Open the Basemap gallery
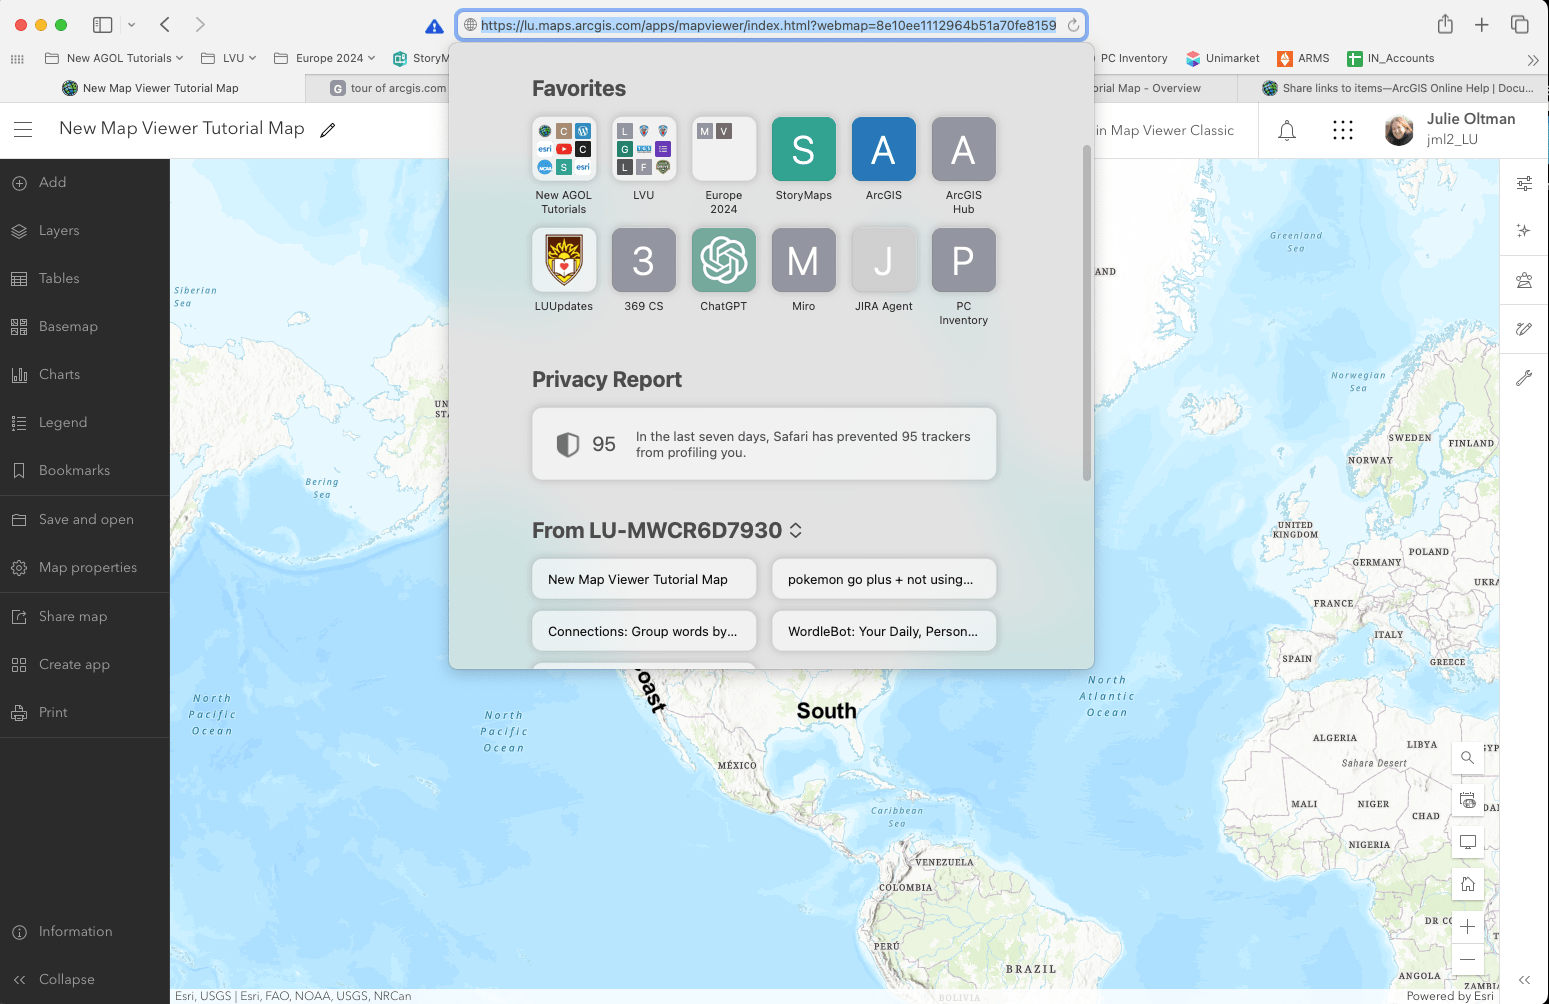This screenshot has height=1004, width=1549. coord(67,327)
